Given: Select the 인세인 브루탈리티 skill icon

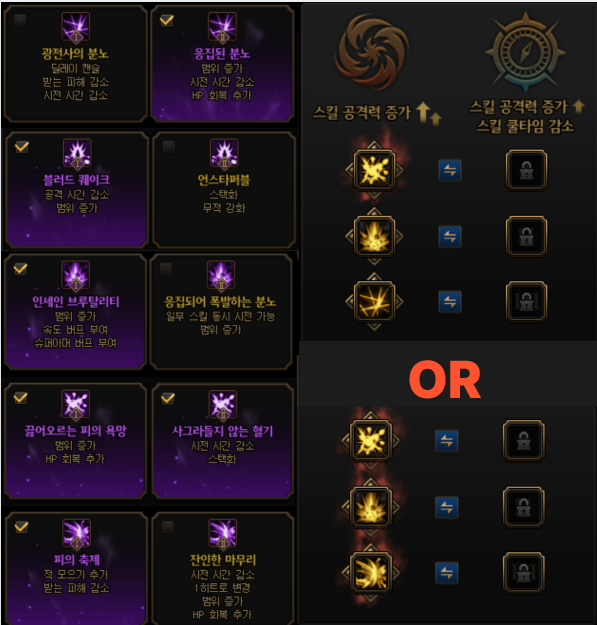Looking at the screenshot, I should (x=76, y=275).
